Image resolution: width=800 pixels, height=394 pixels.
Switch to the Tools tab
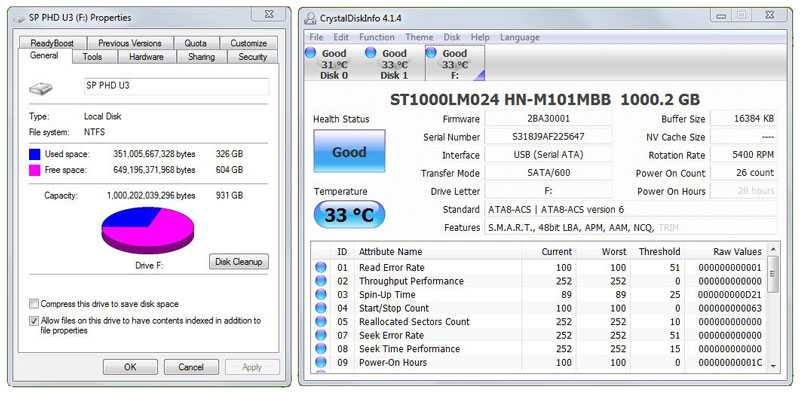click(92, 57)
